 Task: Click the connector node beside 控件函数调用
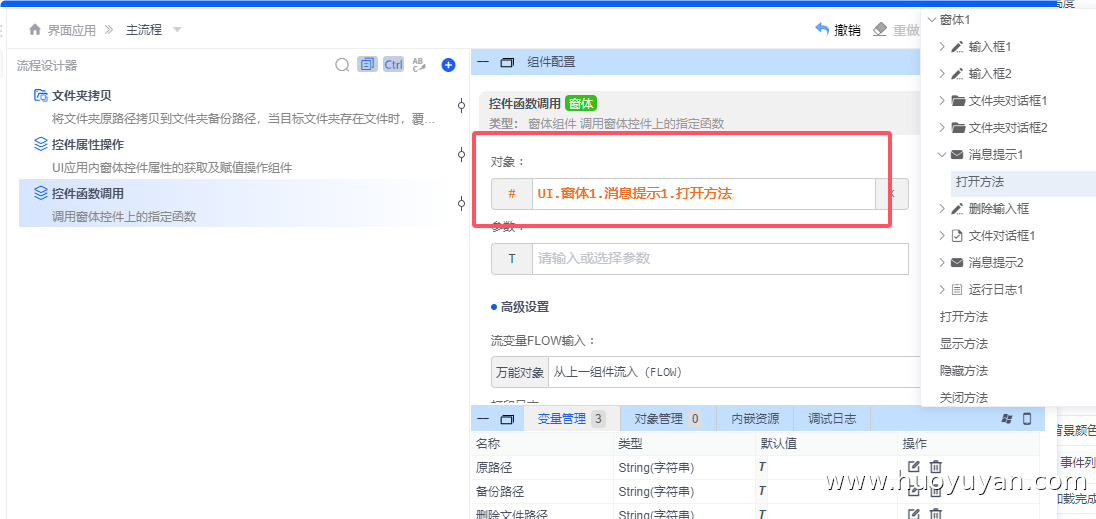click(x=461, y=203)
